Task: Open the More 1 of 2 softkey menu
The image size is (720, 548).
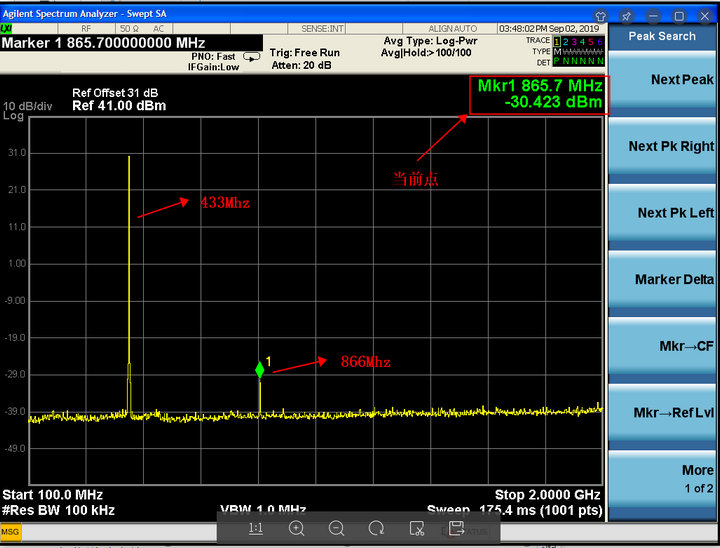Action: click(665, 478)
